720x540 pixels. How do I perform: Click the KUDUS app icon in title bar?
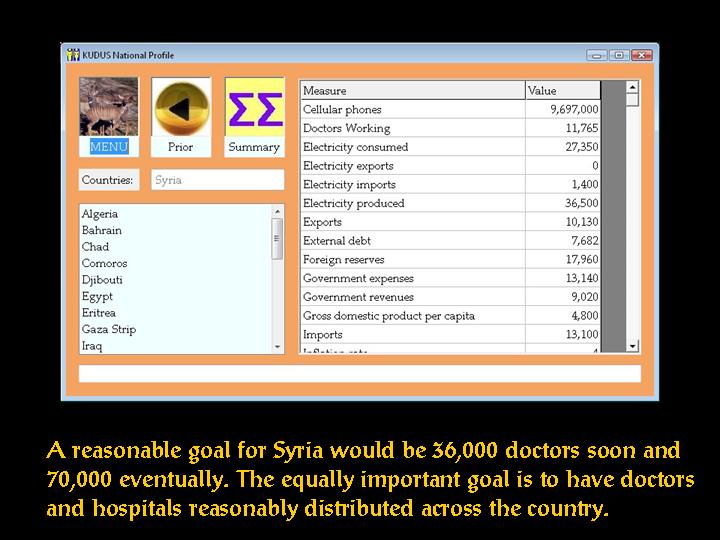point(73,55)
